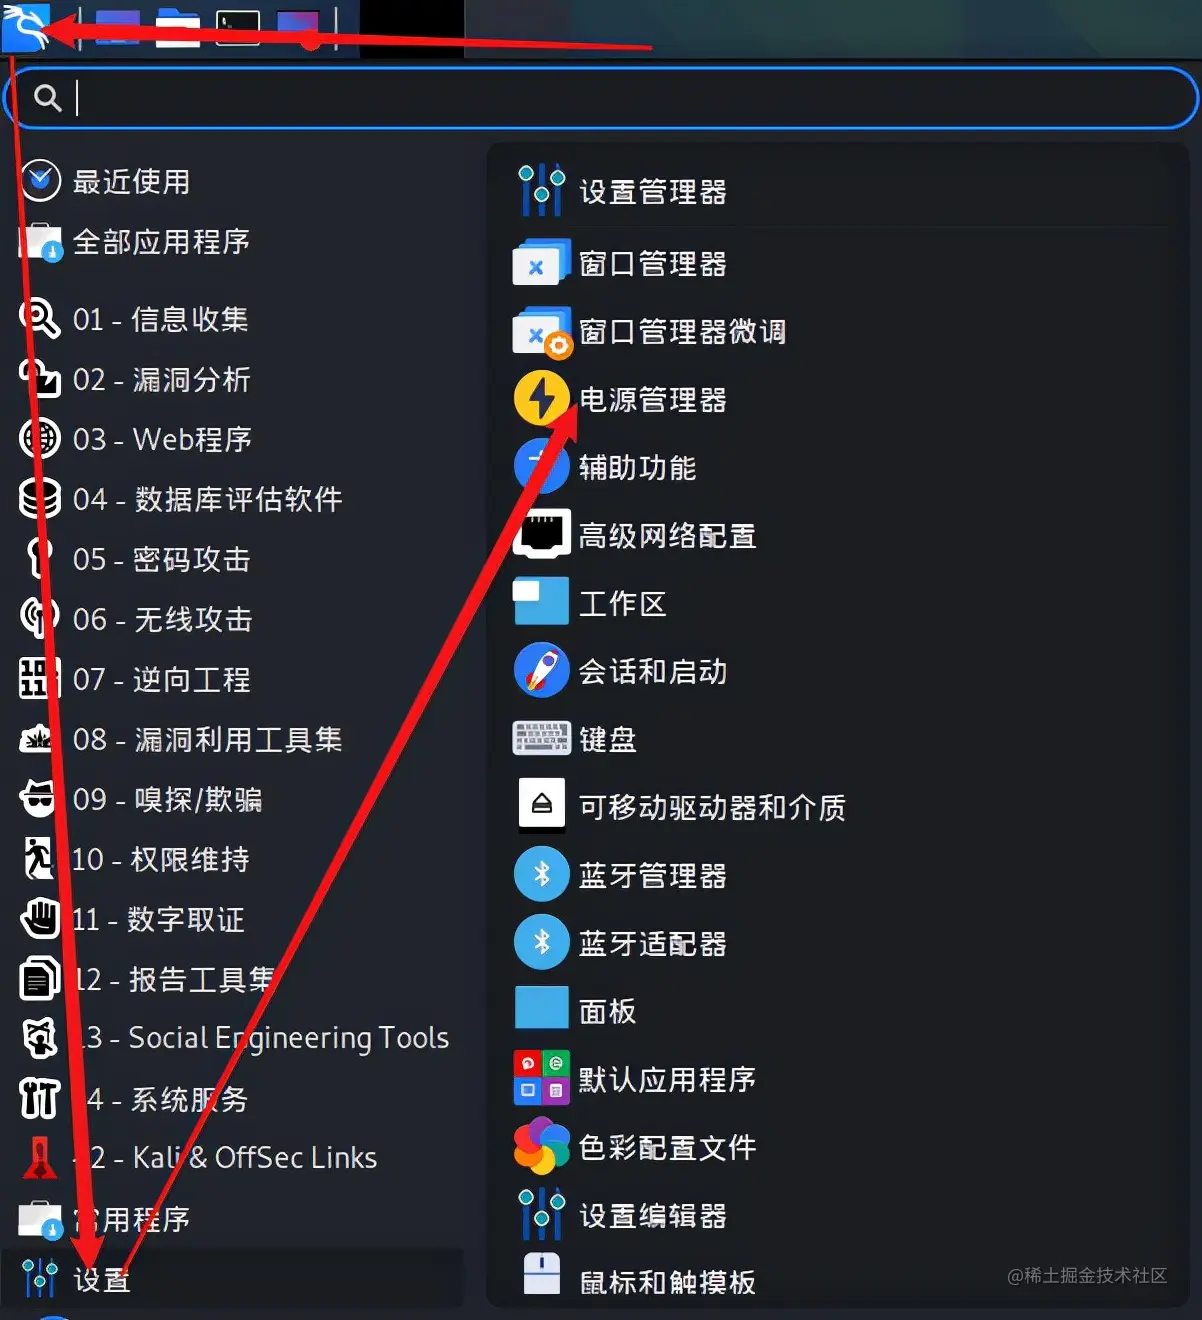Screen dimensions: 1202x1320
Task: Open Color Profiles (色彩配置文件) icon
Action: coord(541,1146)
